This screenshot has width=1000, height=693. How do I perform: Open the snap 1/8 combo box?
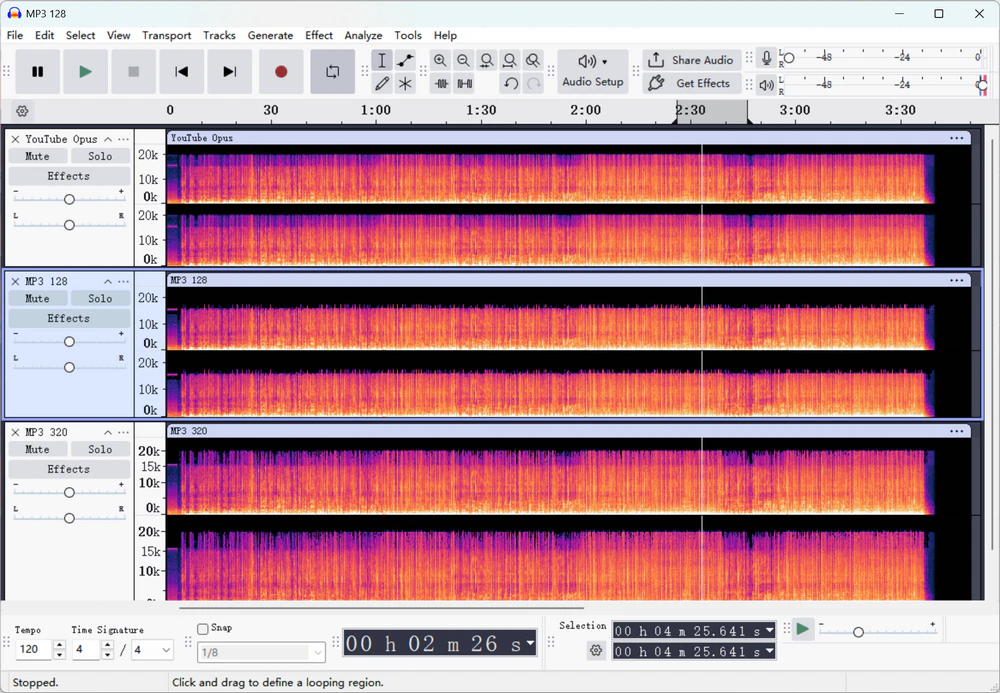(x=261, y=652)
